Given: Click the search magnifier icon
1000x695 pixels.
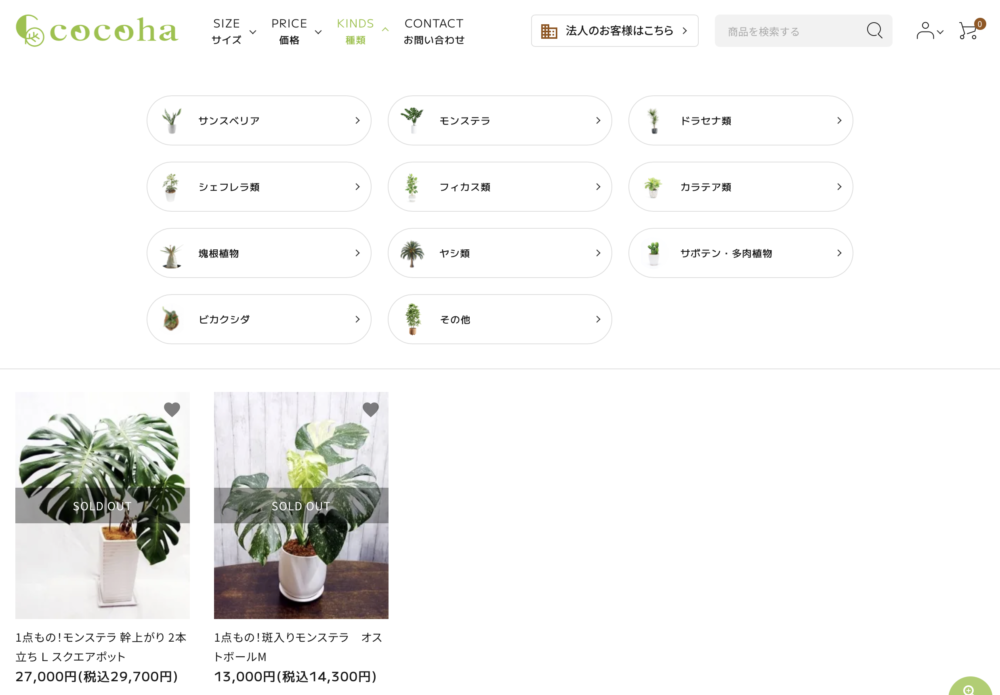Looking at the screenshot, I should pyautogui.click(x=874, y=31).
